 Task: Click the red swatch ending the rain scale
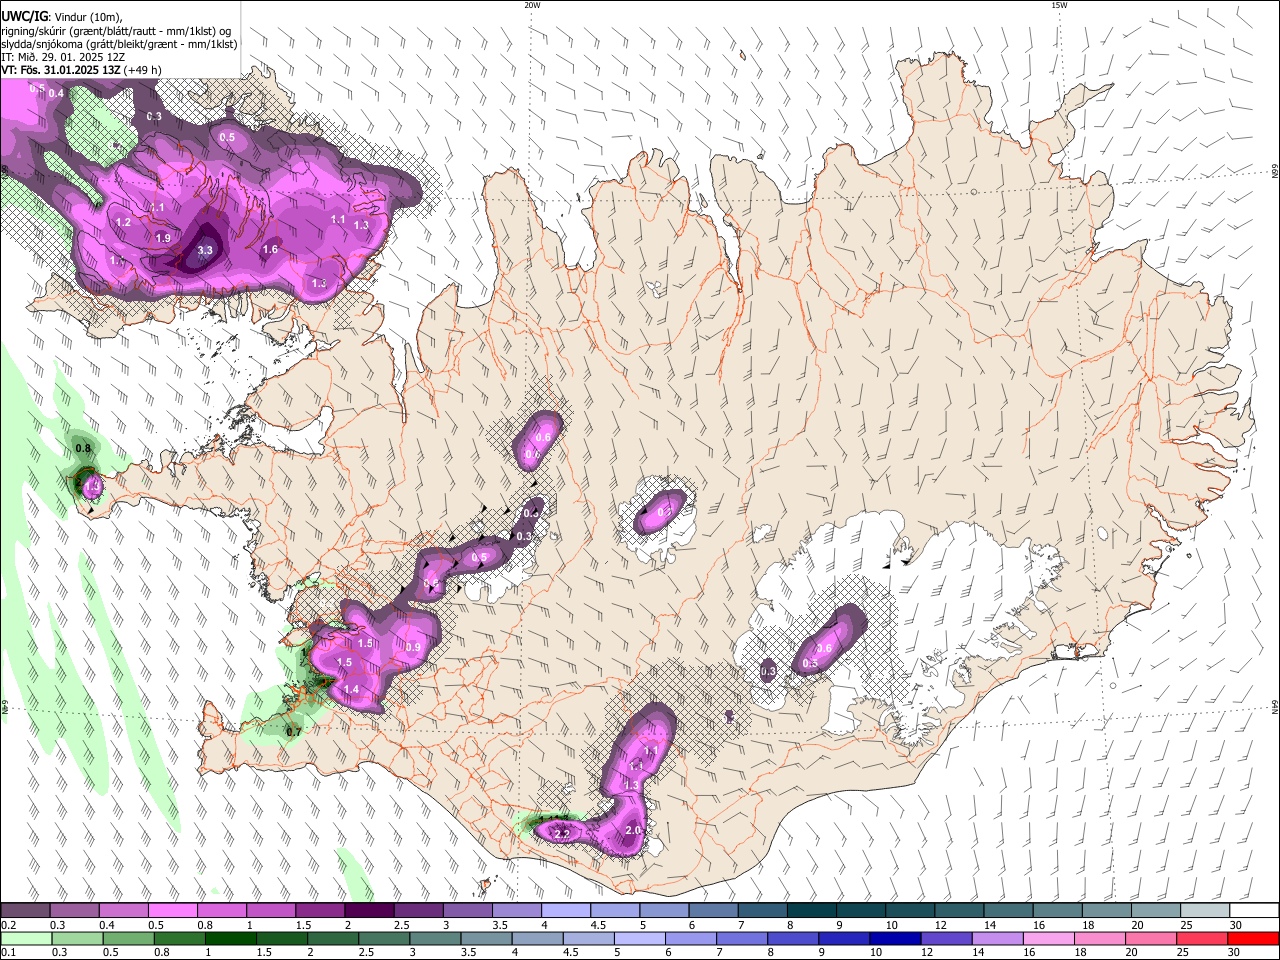1253,938
